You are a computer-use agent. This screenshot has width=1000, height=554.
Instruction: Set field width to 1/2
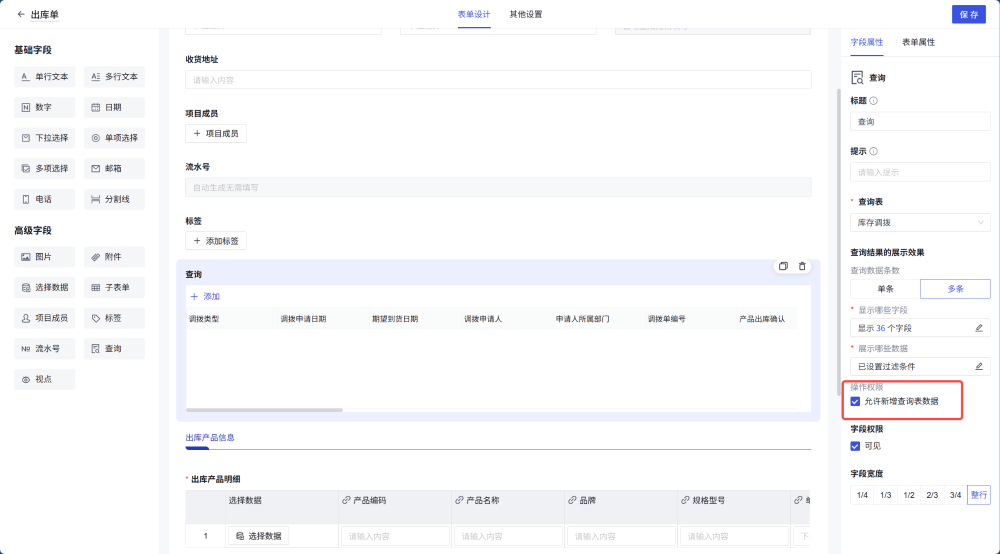[x=909, y=495]
